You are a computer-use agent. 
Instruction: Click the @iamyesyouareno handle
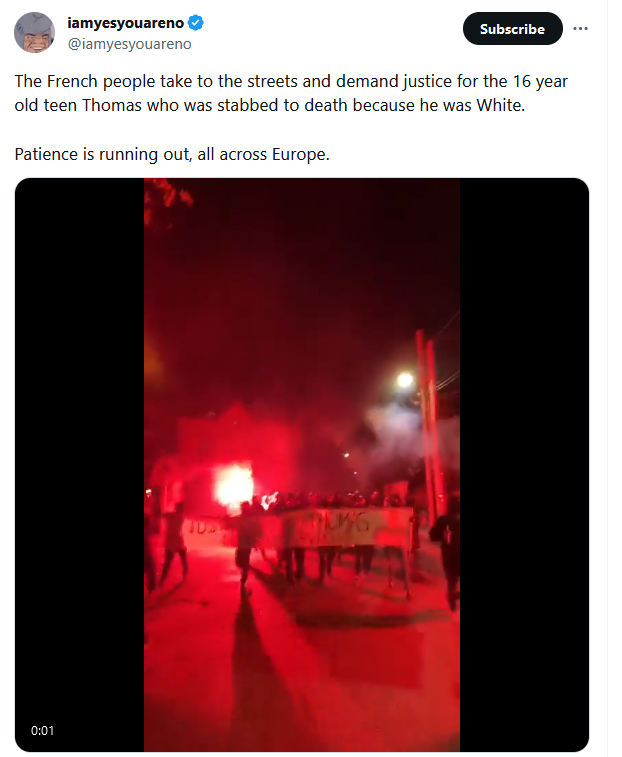click(129, 44)
